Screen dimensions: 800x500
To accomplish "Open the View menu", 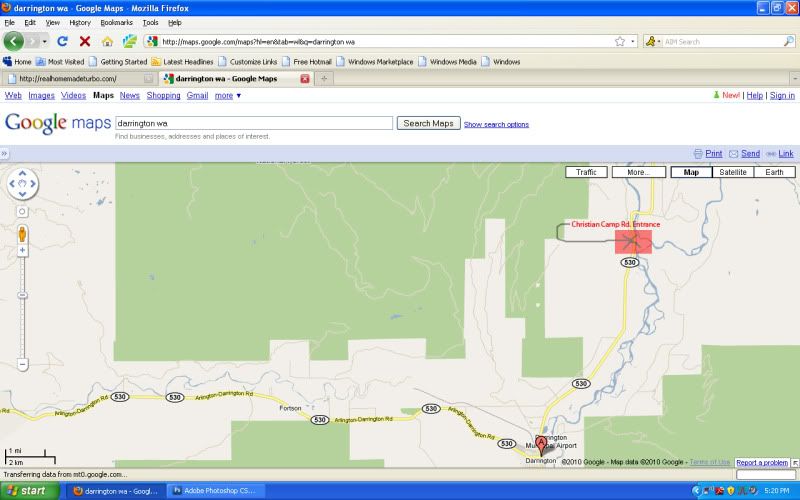I will 53,22.
